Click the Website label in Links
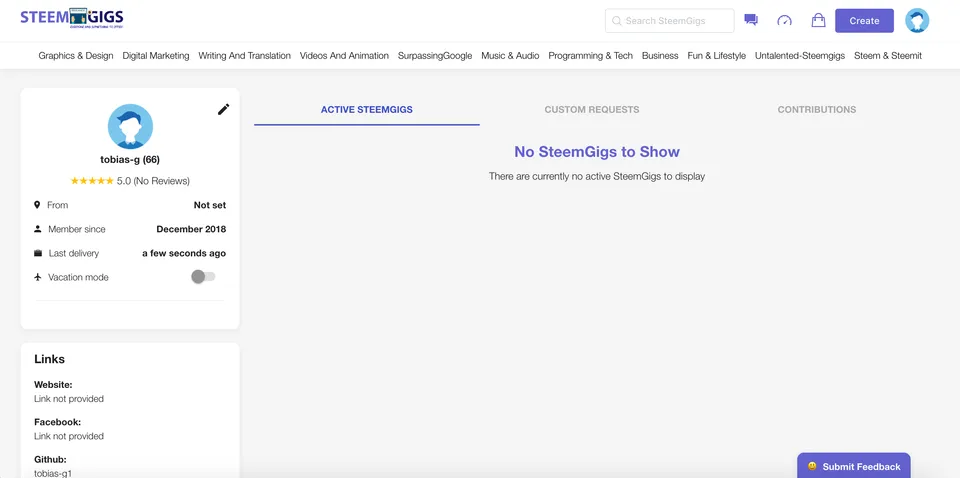960x478 pixels. 53,385
